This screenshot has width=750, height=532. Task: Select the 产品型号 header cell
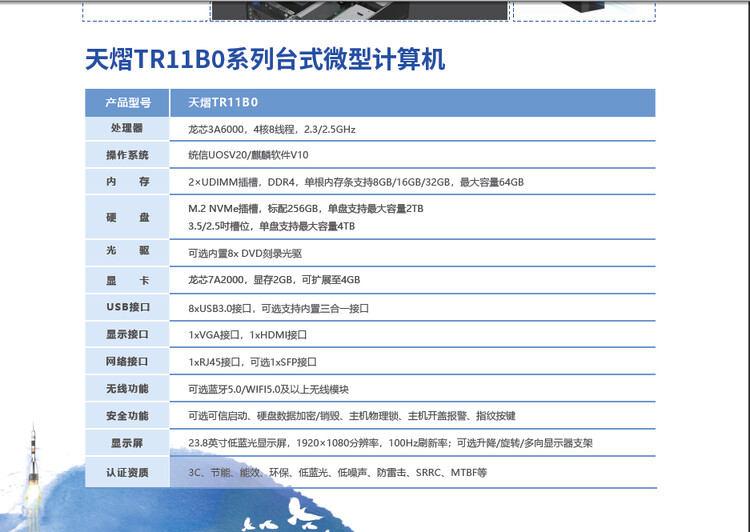(128, 102)
